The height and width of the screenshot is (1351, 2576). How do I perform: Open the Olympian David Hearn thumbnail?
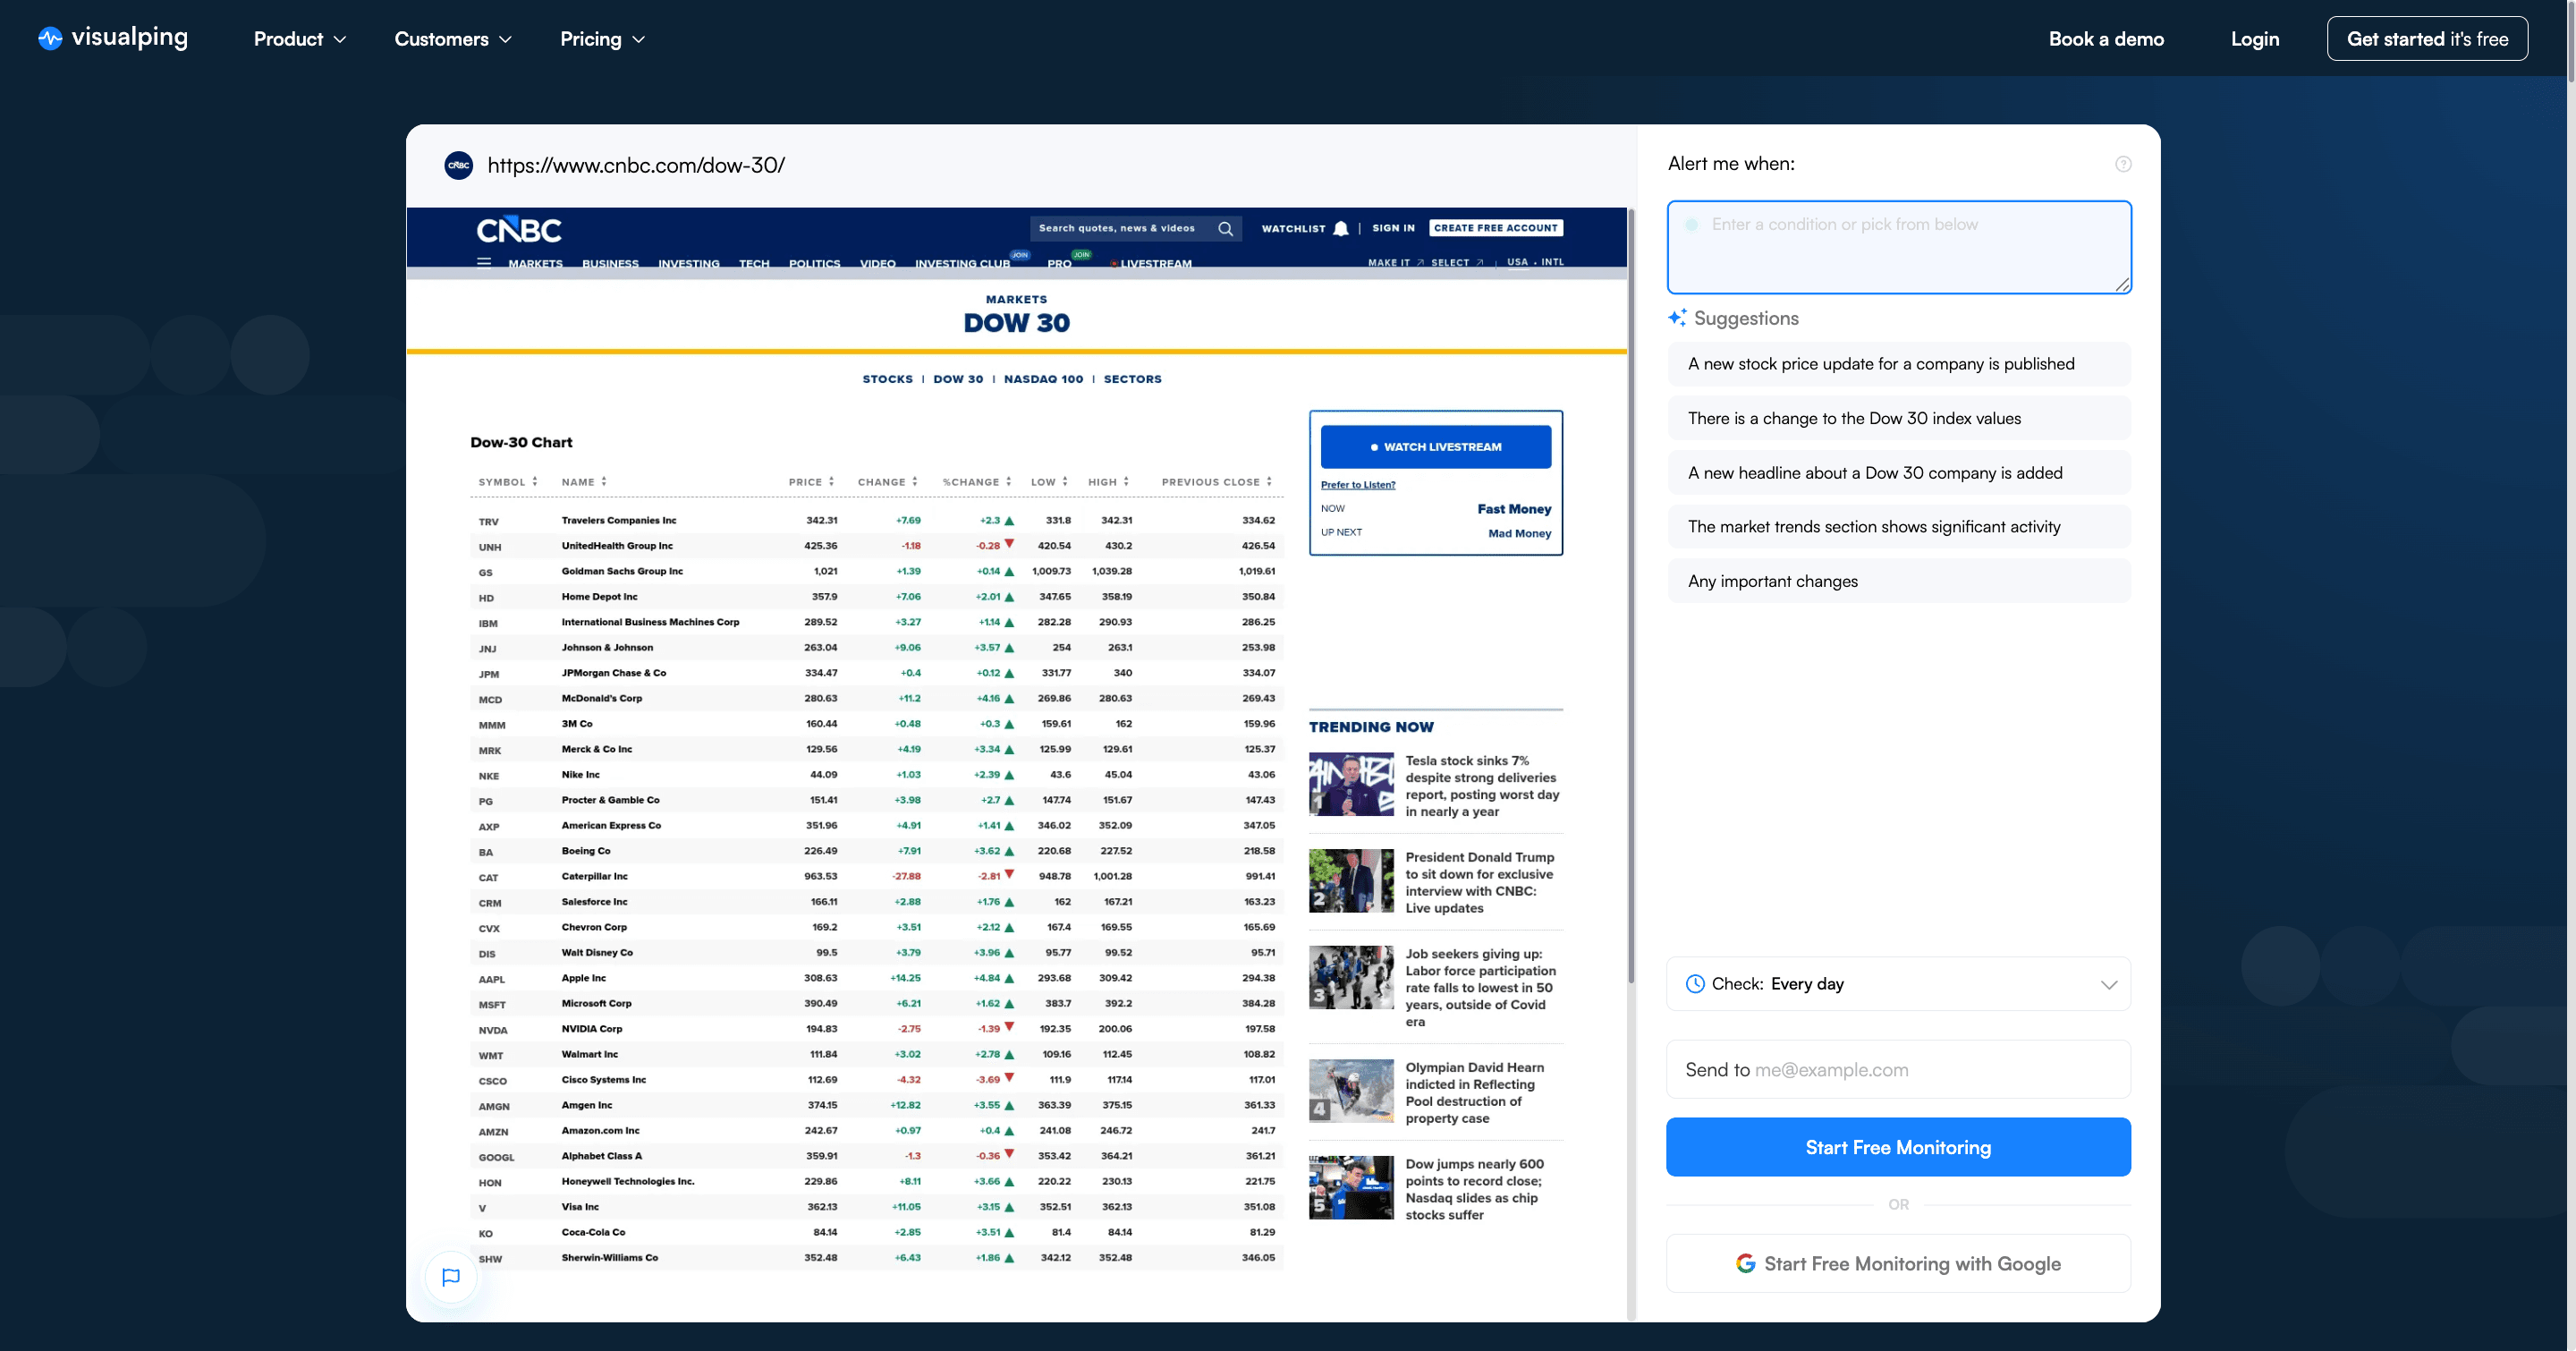click(1351, 1091)
